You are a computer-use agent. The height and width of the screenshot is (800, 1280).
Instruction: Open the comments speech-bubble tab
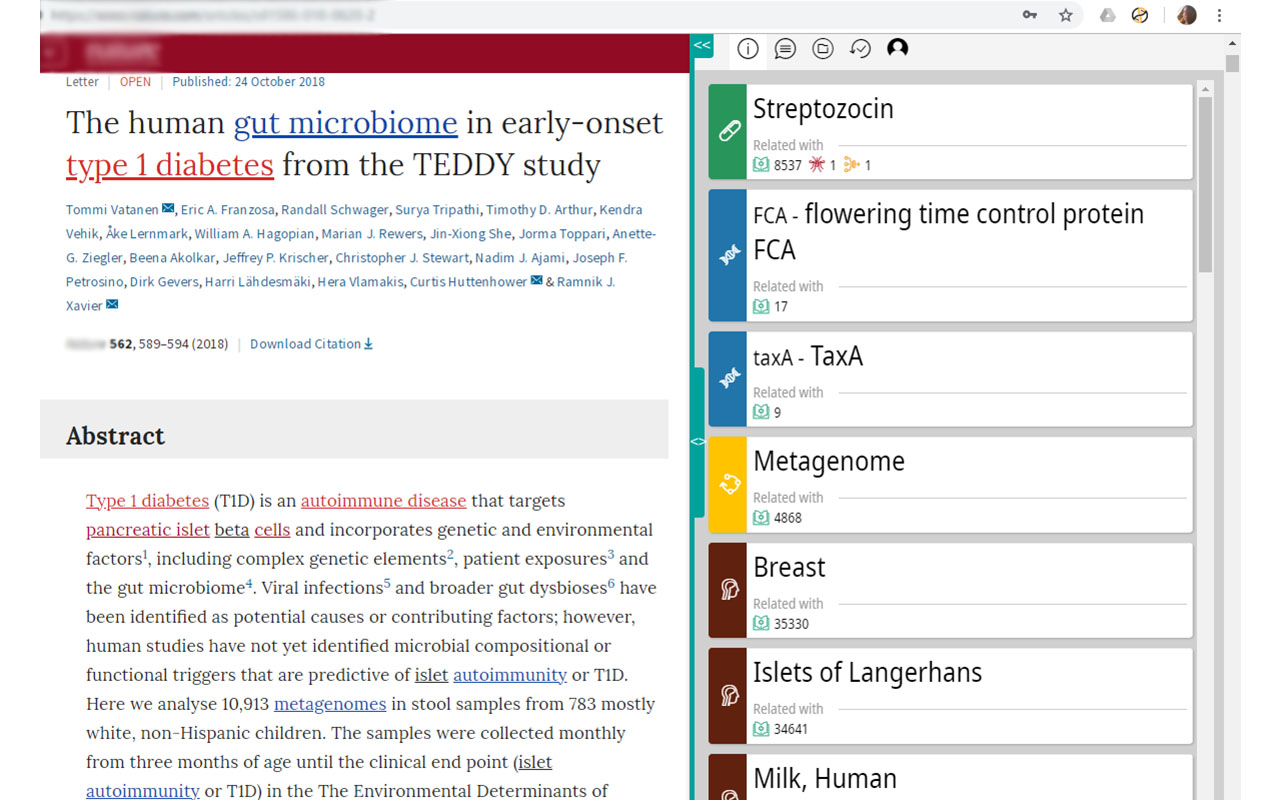786,49
